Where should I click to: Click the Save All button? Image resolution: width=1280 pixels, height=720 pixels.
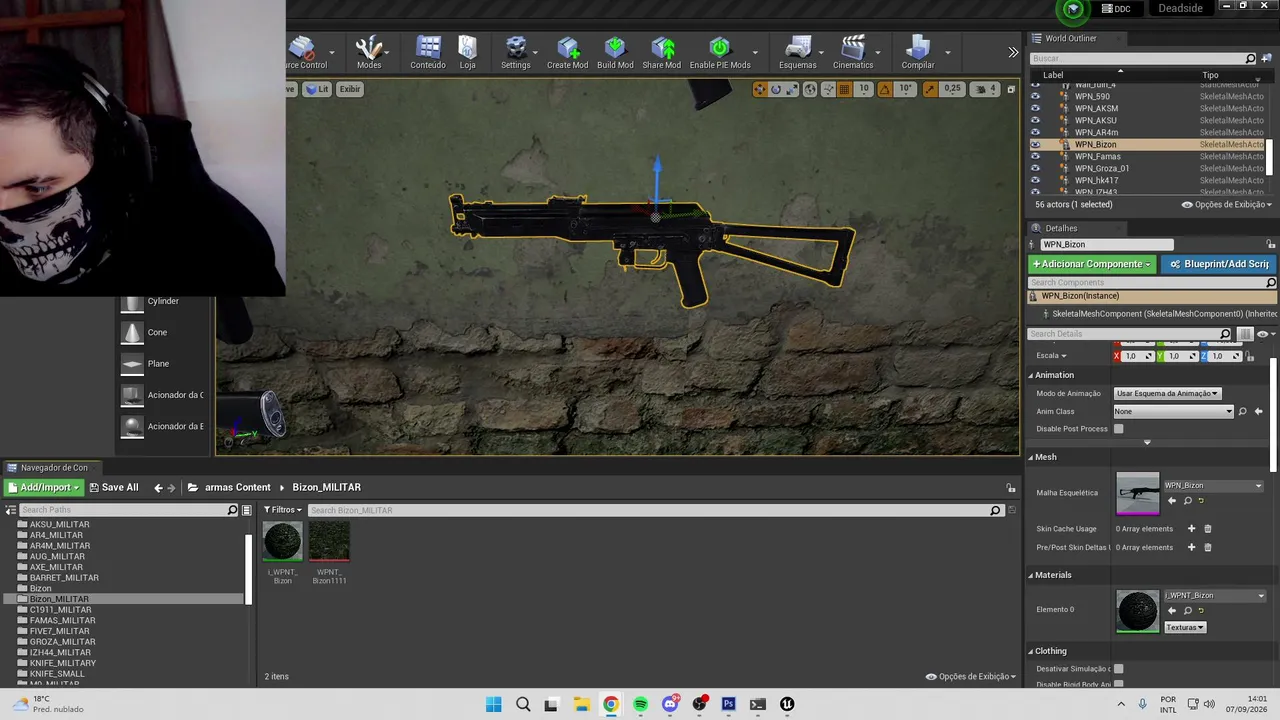tap(114, 488)
